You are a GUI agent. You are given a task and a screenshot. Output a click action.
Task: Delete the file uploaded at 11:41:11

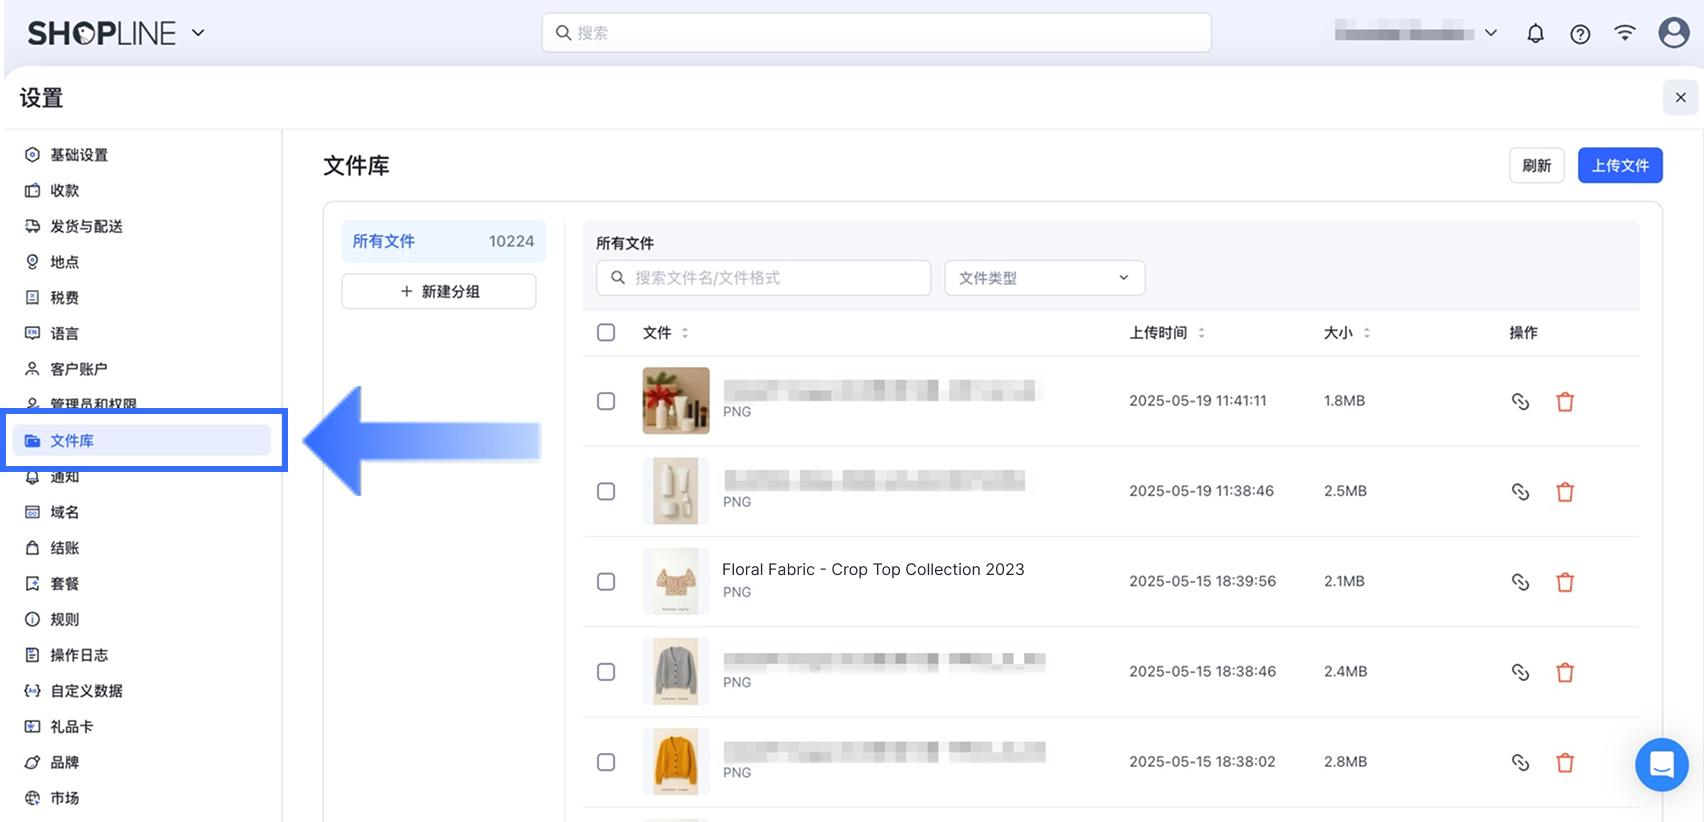pos(1565,402)
